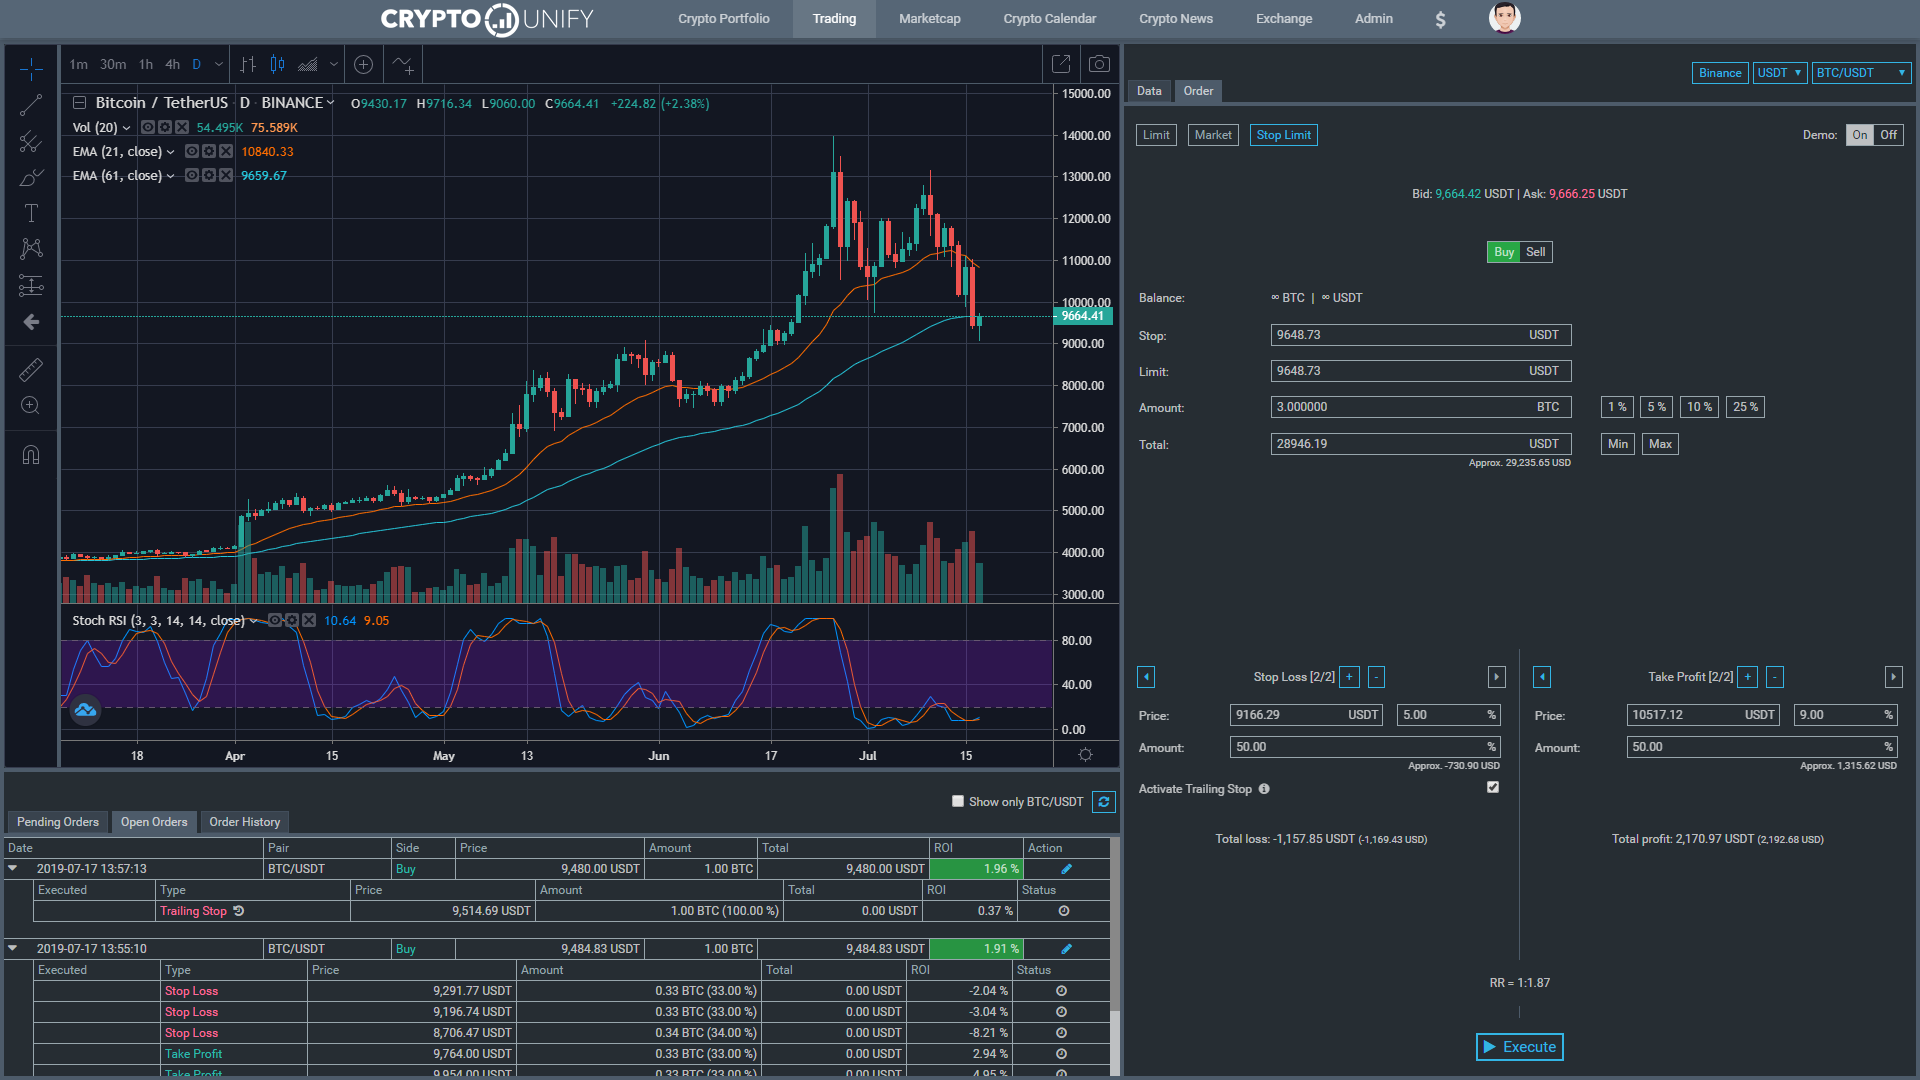Open the Crypto Calendar menu
1920x1080 pixels.
click(x=1049, y=19)
